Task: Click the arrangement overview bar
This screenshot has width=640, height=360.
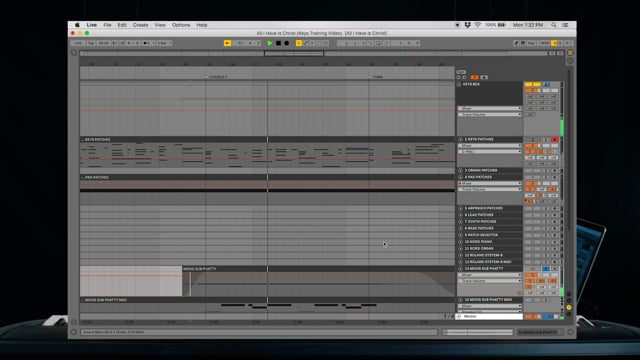Action: (313, 53)
